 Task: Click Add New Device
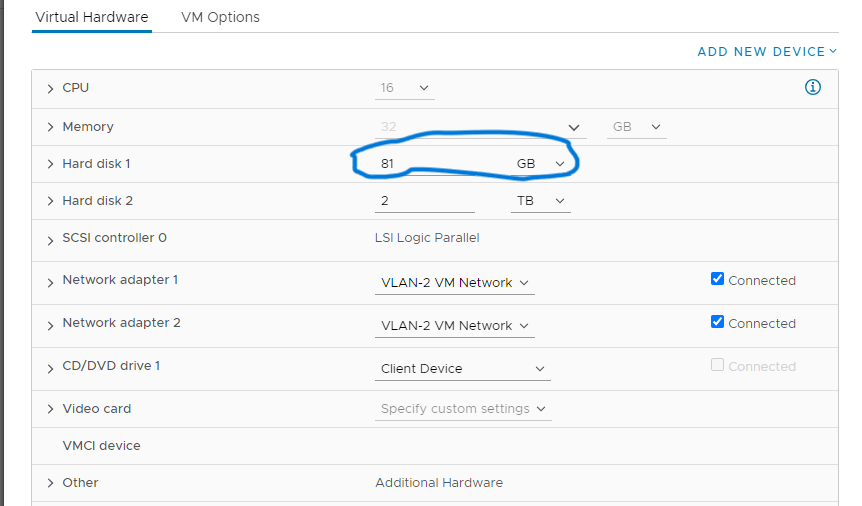(x=766, y=51)
